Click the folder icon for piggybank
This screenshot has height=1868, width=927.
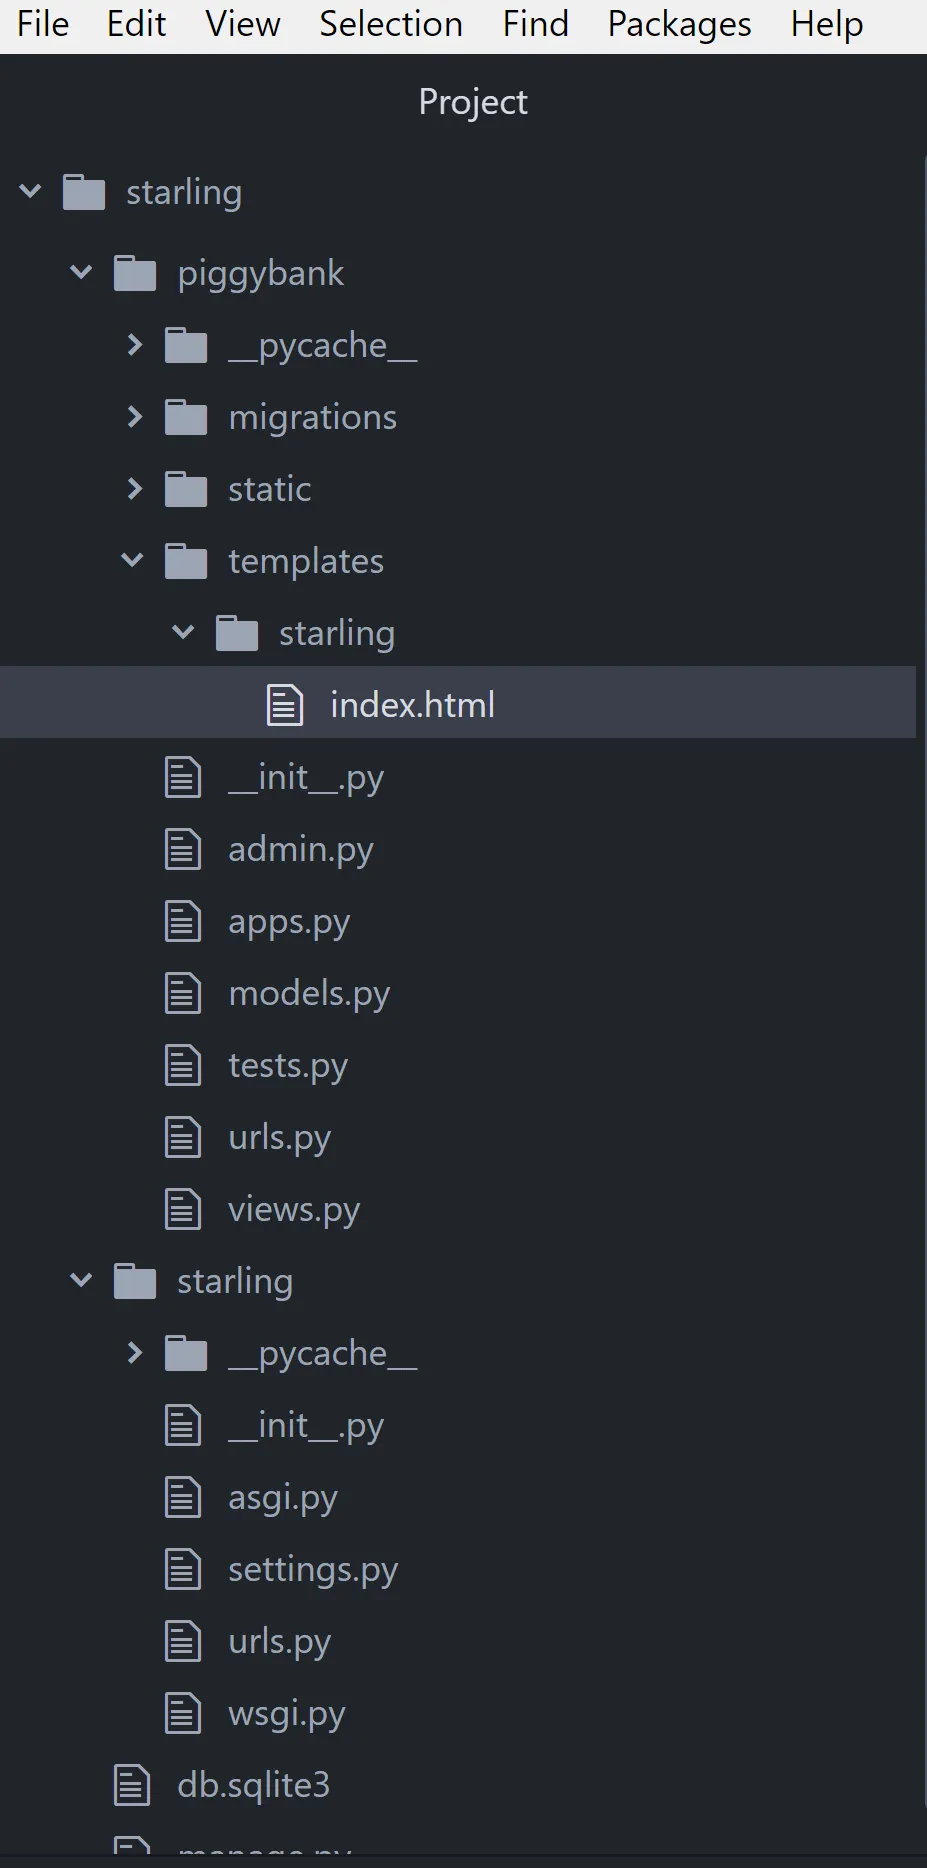point(135,273)
